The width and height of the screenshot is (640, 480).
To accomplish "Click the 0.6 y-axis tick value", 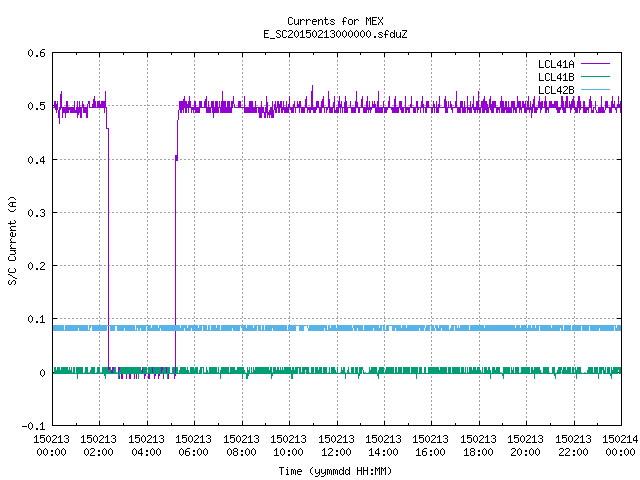I will pos(36,53).
